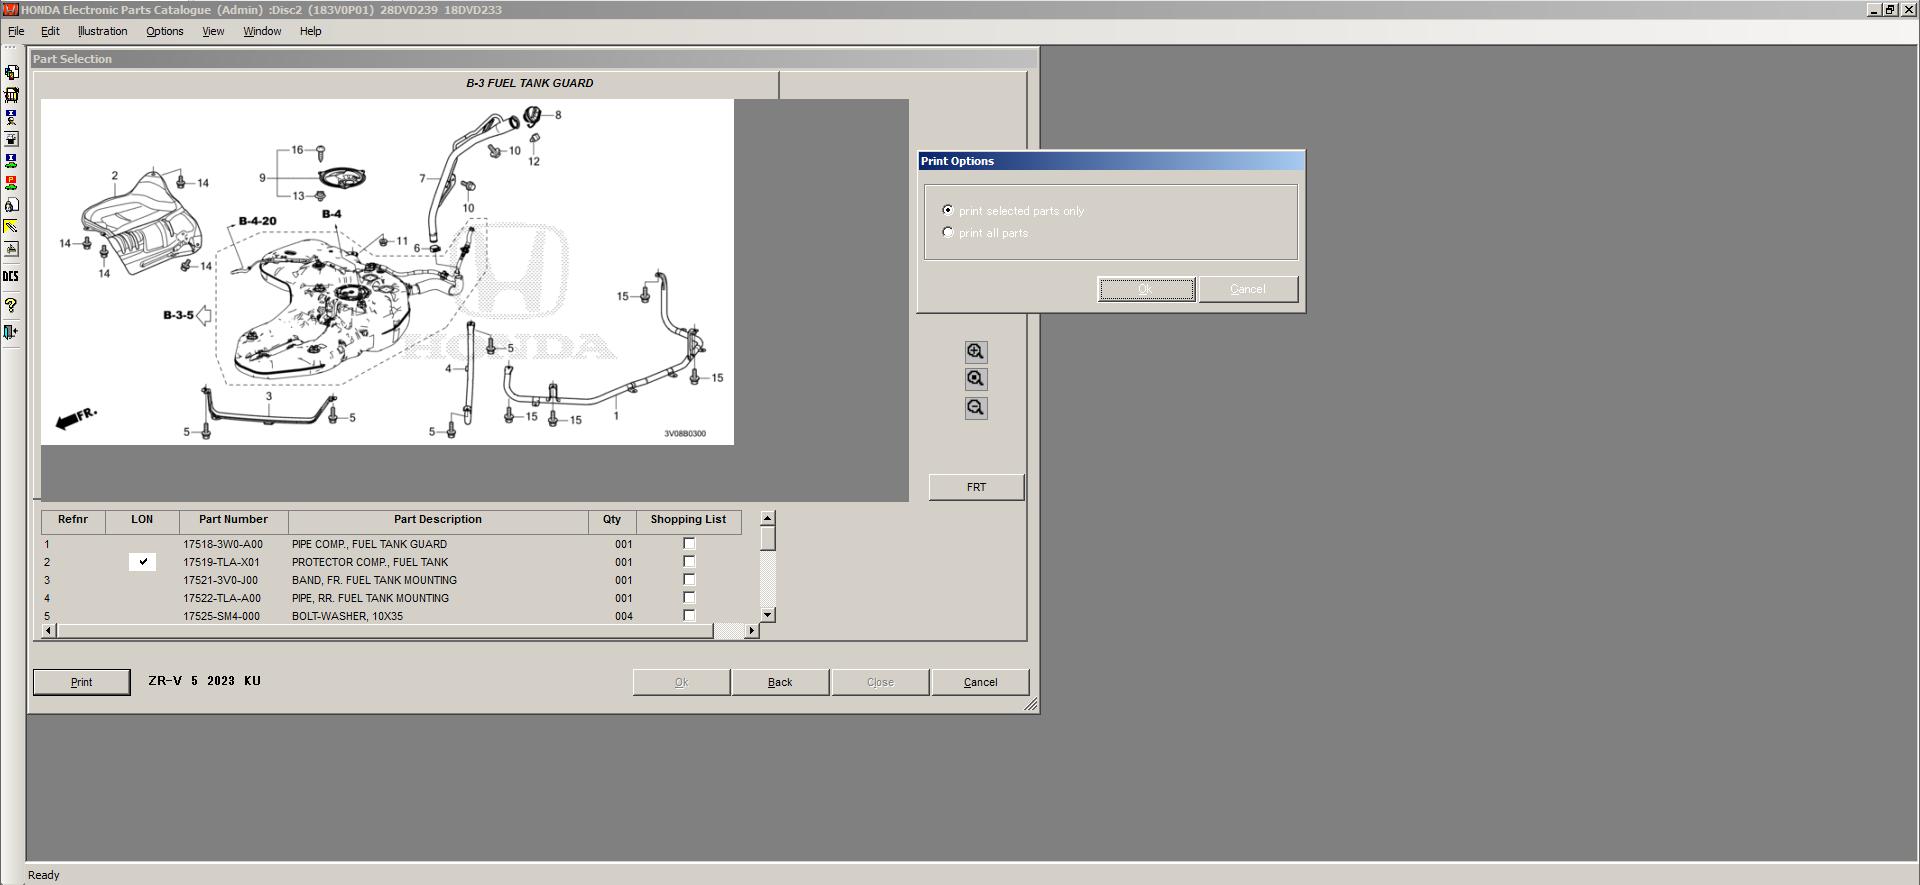The image size is (1920, 885).
Task: Select 'print all parts' radio button
Action: pyautogui.click(x=948, y=232)
